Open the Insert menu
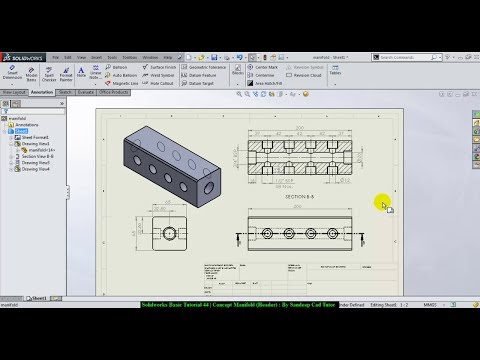Image resolution: width=480 pixels, height=360 pixels. point(96,57)
